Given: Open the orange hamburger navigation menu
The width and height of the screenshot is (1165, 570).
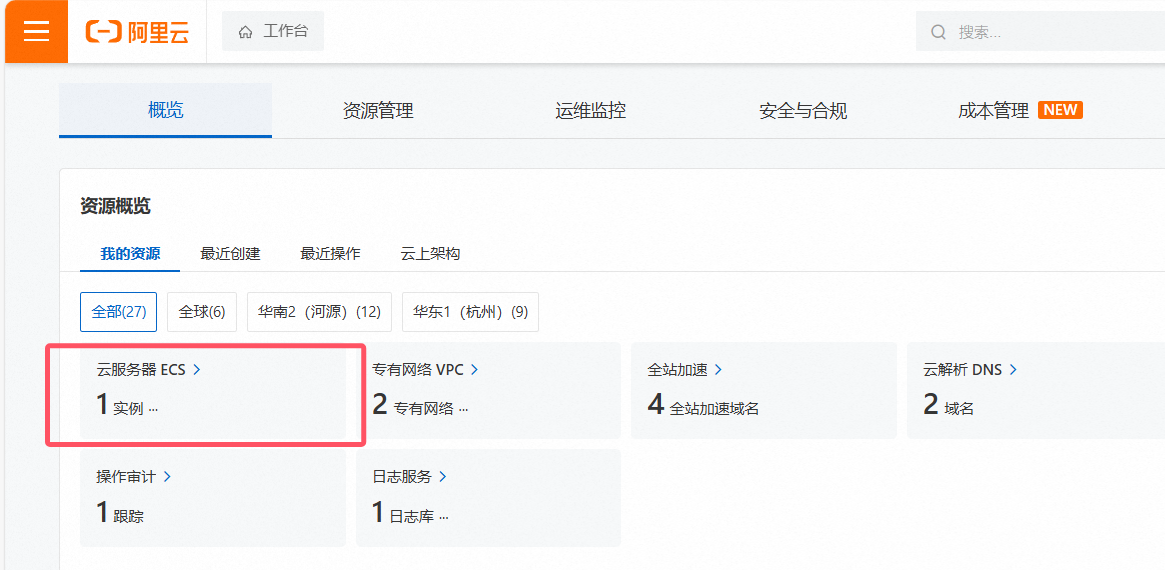Looking at the screenshot, I should 36,31.
